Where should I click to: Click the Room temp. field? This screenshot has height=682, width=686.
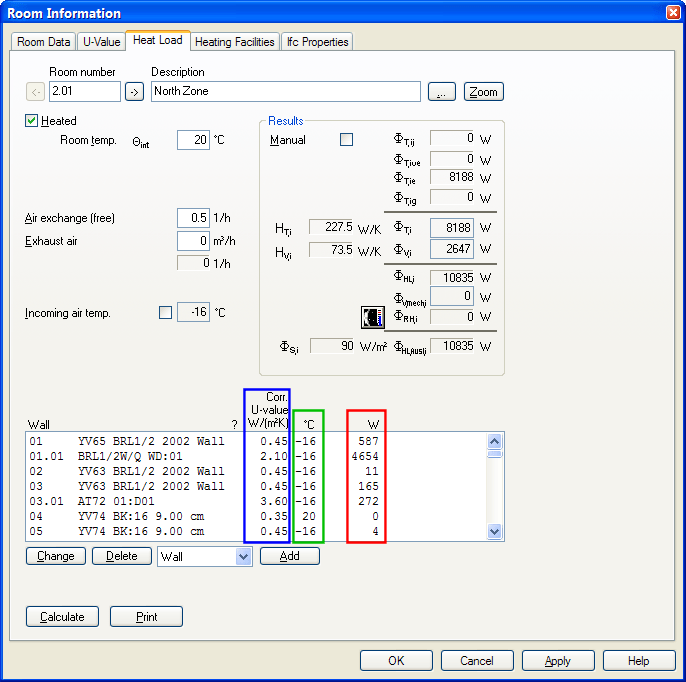[x=193, y=140]
